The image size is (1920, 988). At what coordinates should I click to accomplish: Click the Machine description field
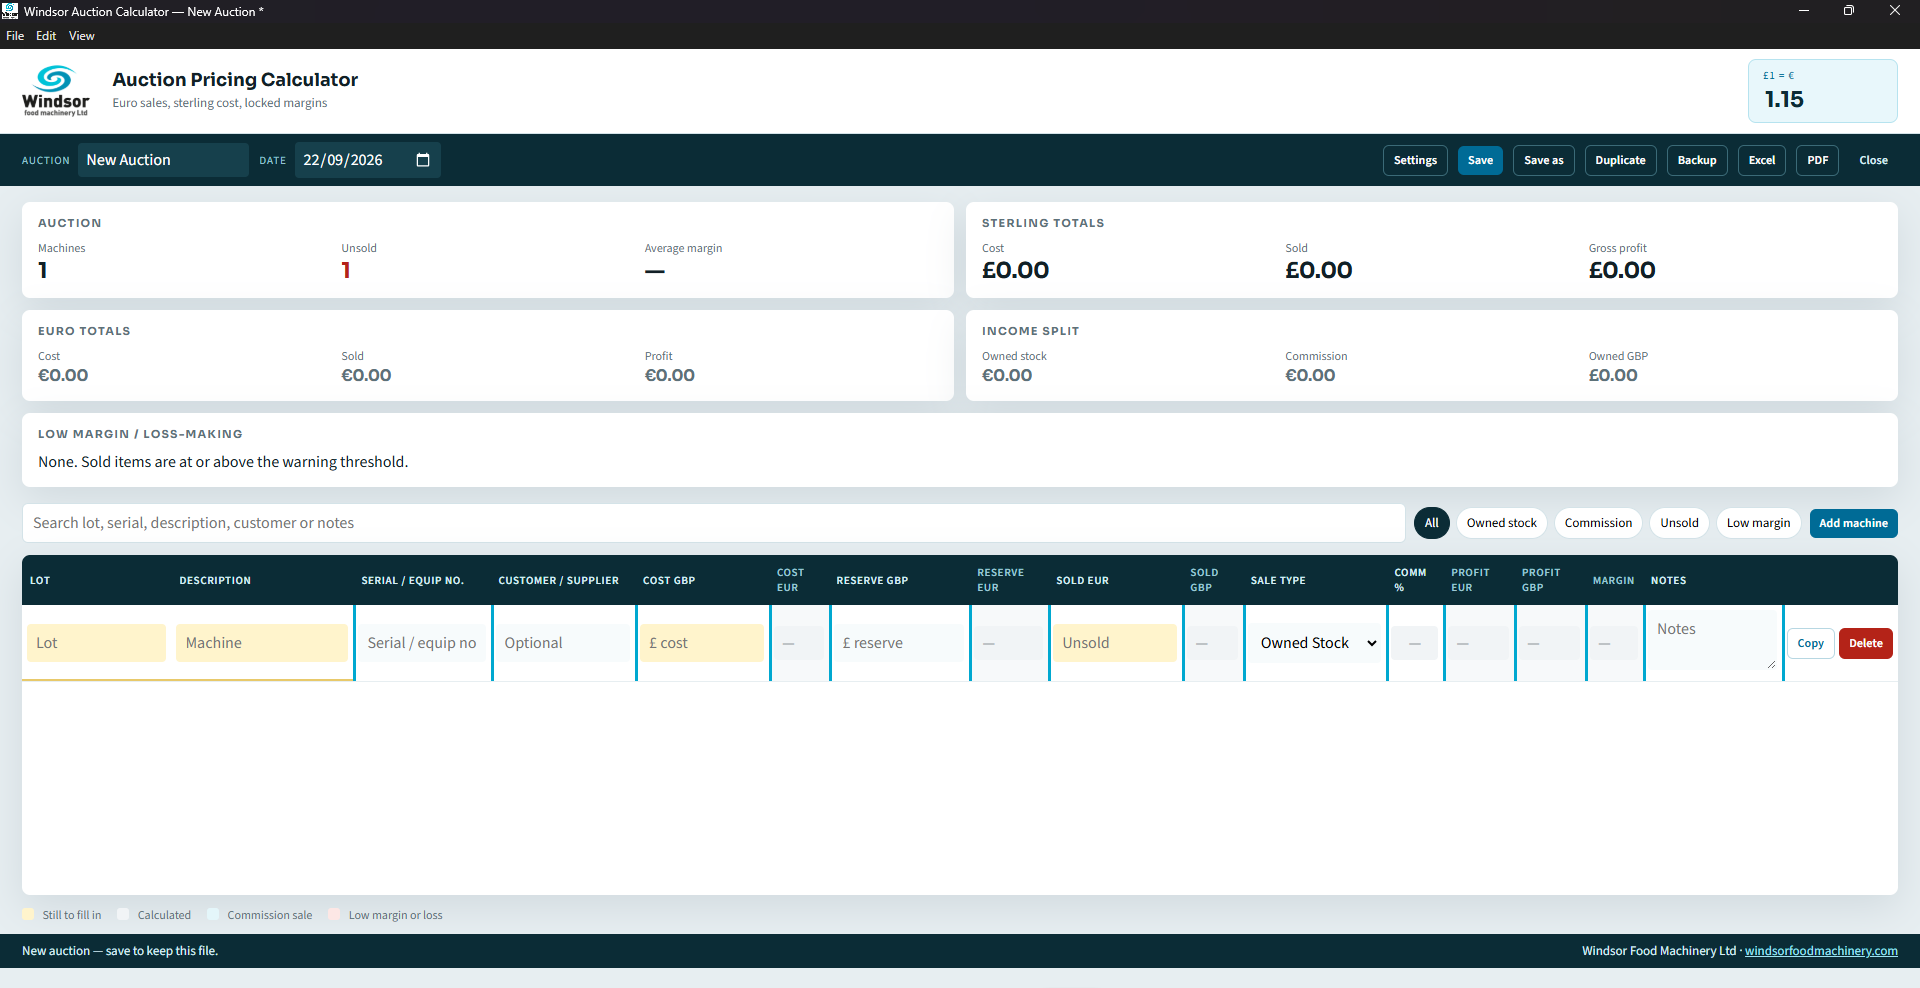pyautogui.click(x=262, y=643)
